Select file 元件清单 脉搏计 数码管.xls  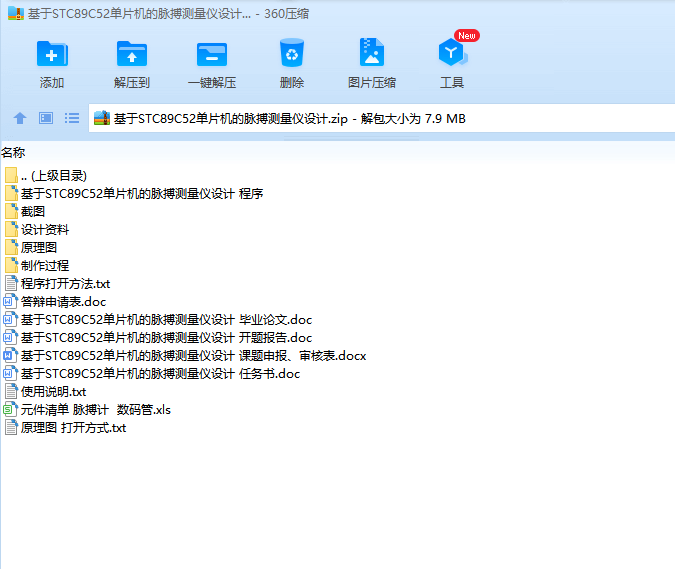tap(96, 410)
